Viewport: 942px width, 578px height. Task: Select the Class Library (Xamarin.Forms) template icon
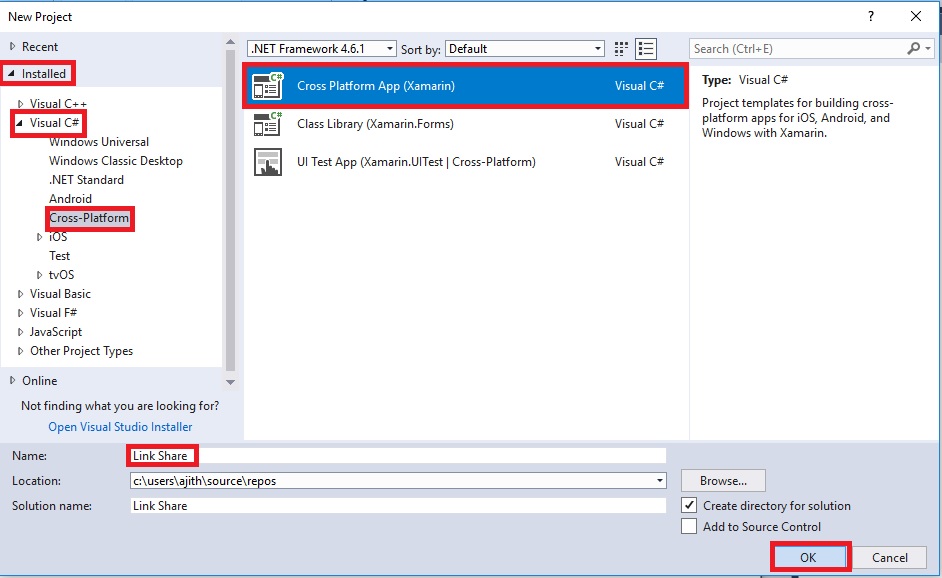click(267, 124)
